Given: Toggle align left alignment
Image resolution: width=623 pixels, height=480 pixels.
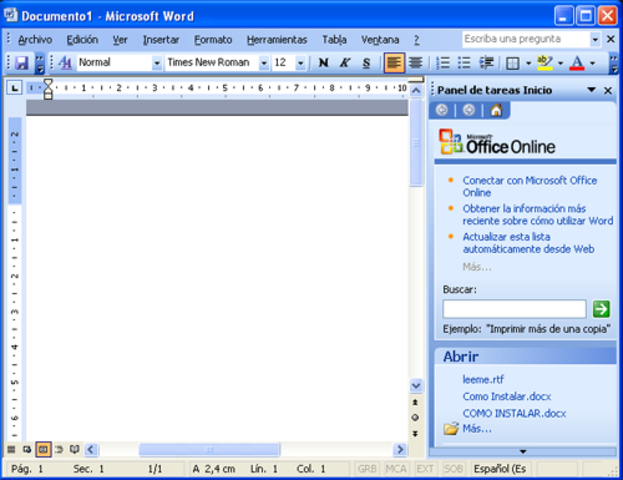Looking at the screenshot, I should click(x=394, y=63).
